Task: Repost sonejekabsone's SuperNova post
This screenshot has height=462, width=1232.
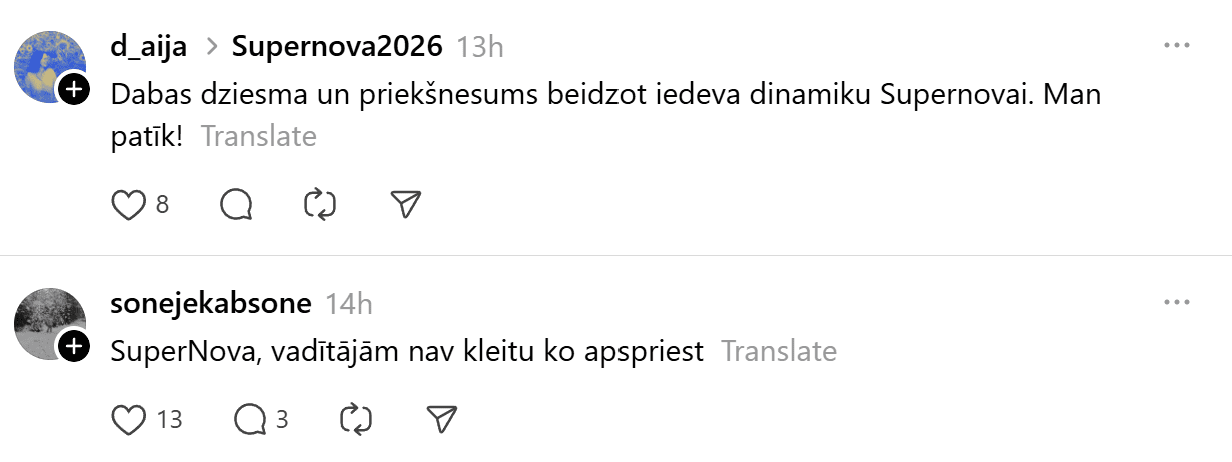Action: (x=356, y=419)
